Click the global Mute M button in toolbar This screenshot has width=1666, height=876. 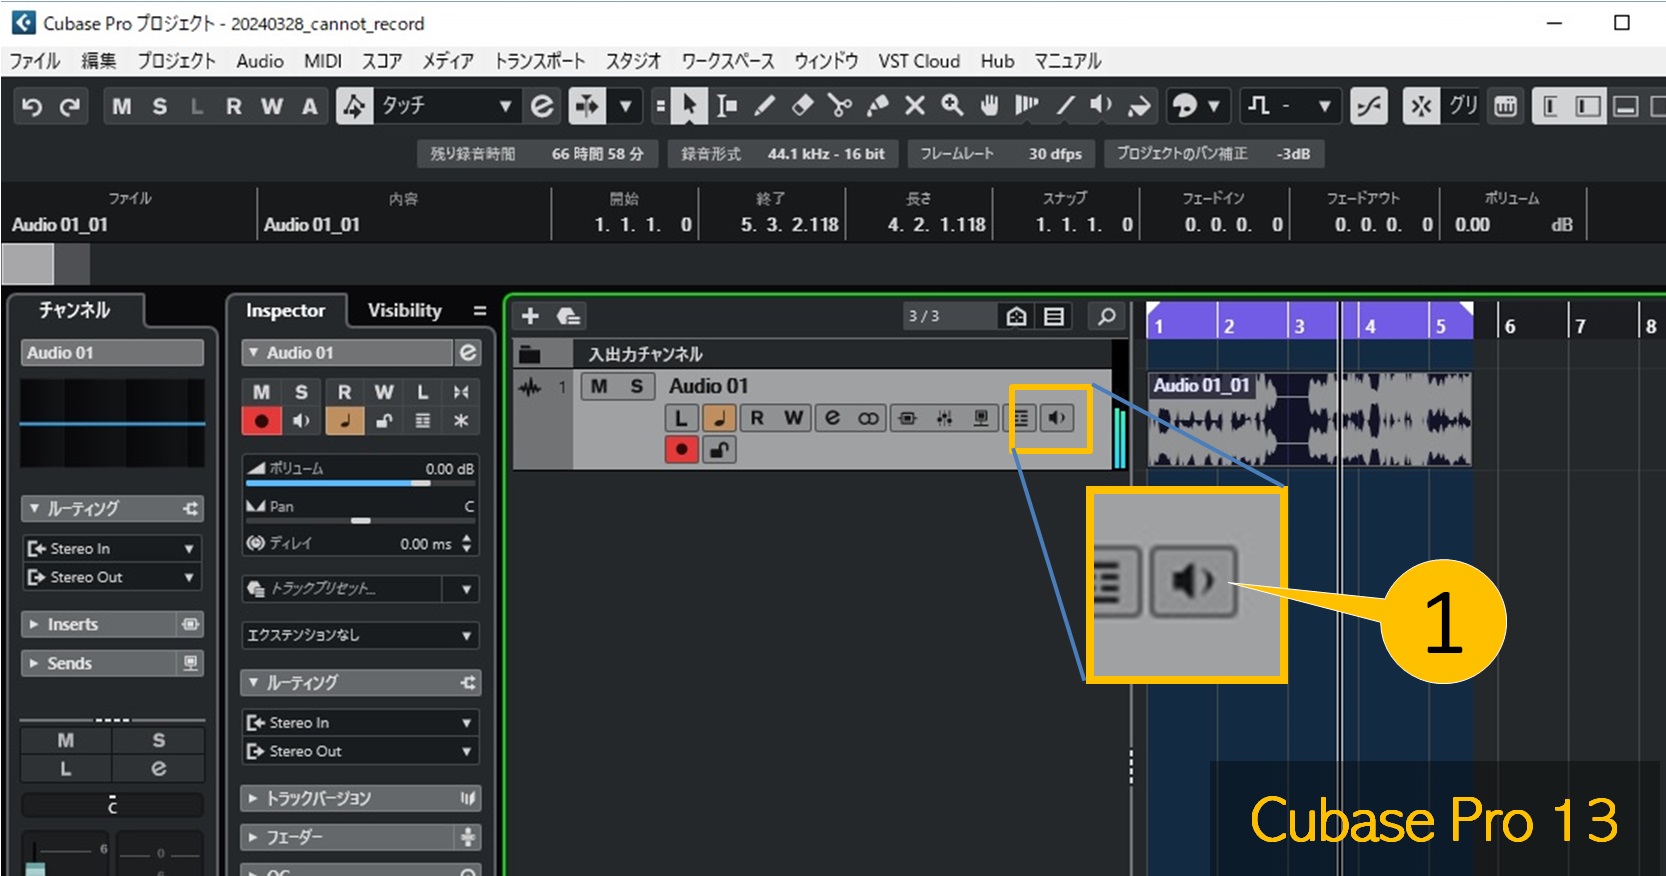coord(121,106)
